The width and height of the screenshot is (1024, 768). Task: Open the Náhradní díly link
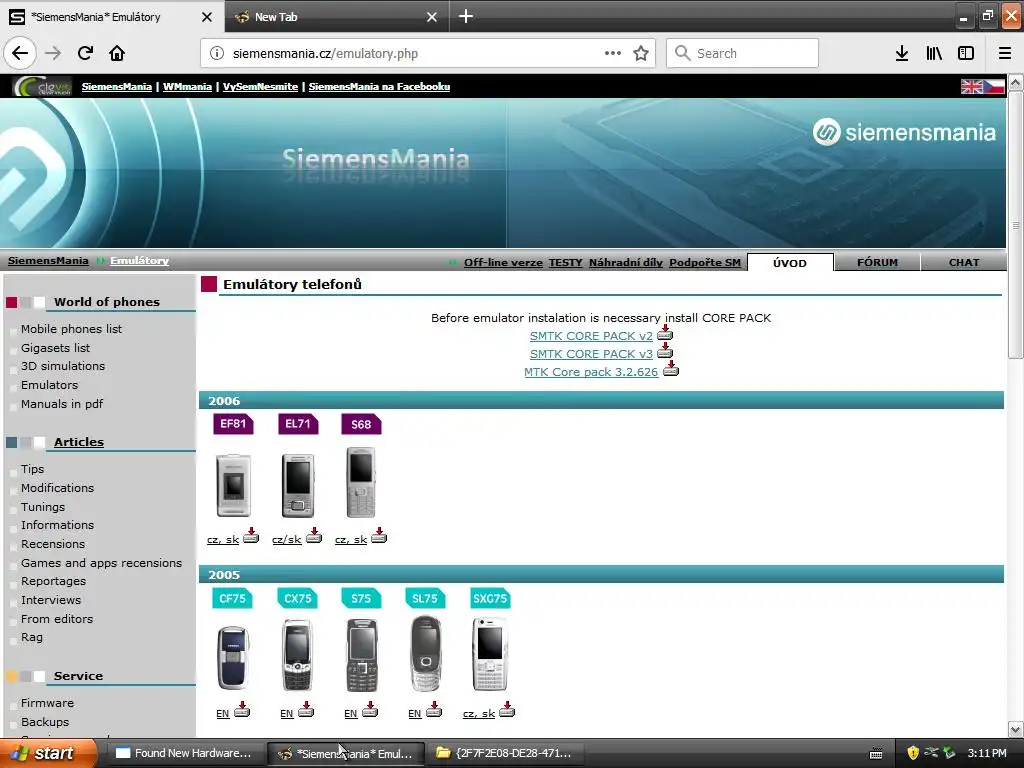tap(626, 263)
